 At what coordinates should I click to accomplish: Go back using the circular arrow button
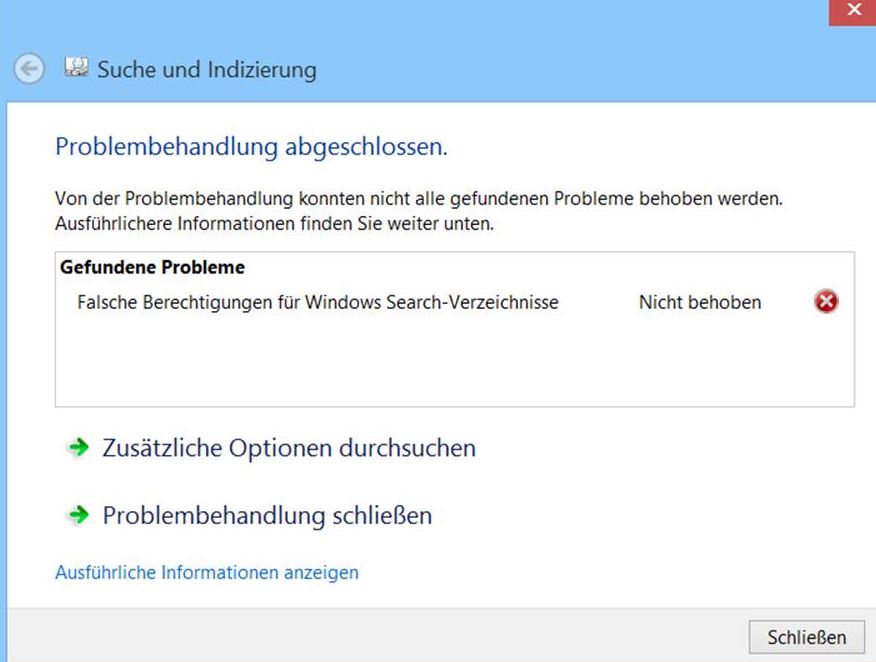pyautogui.click(x=28, y=69)
